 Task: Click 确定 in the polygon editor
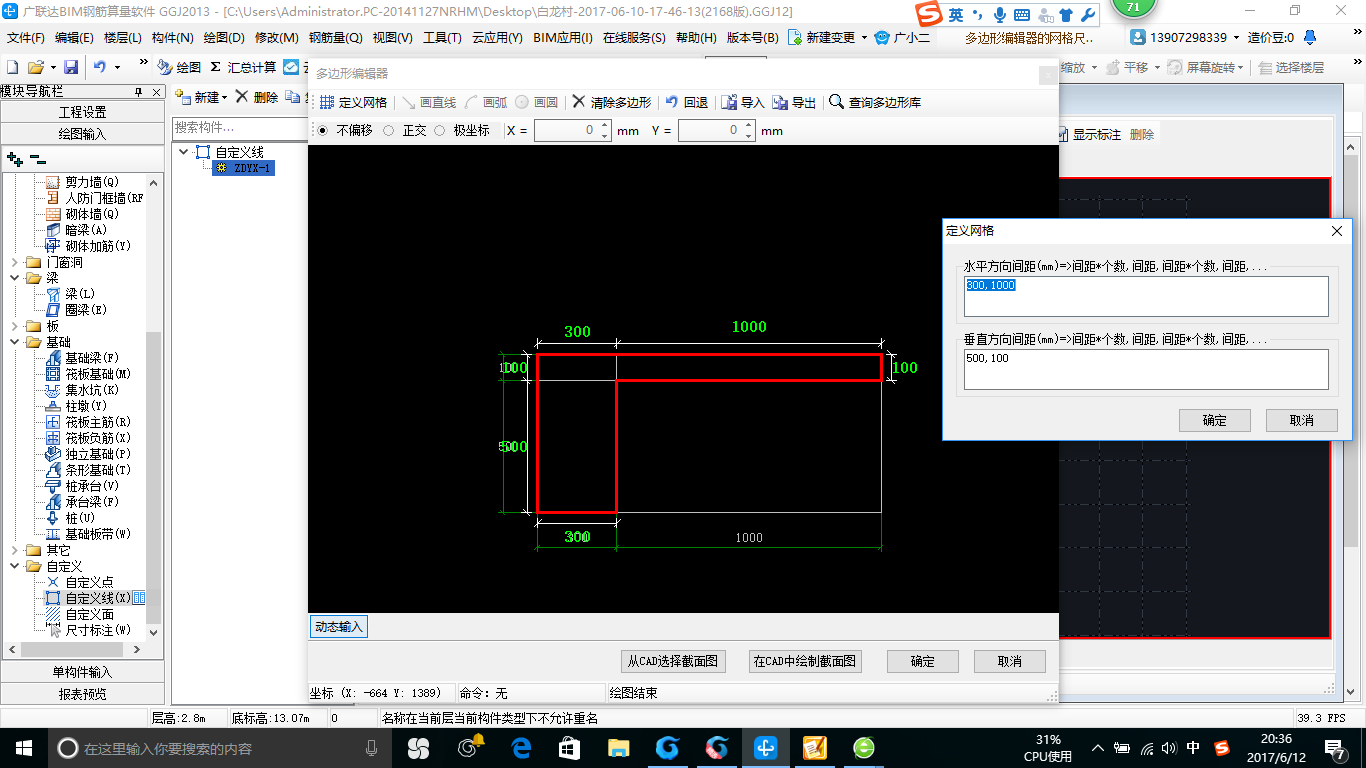pyautogui.click(x=923, y=661)
